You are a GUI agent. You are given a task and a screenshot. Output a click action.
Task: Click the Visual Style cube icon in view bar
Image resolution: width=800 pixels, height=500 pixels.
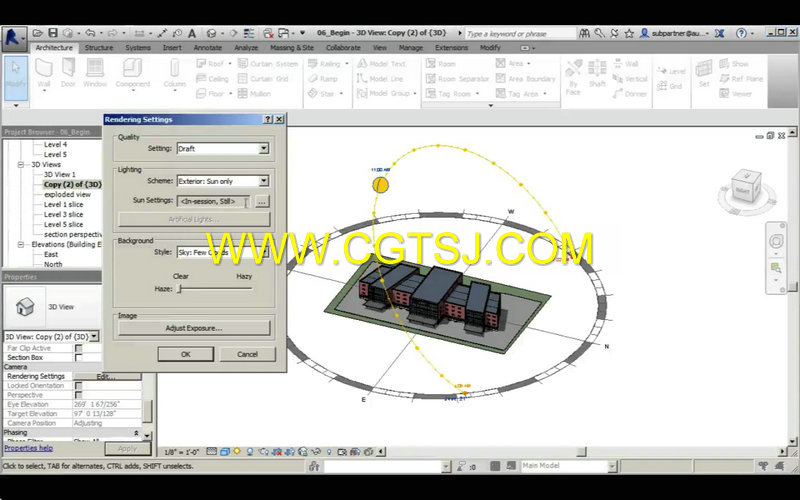(x=224, y=452)
